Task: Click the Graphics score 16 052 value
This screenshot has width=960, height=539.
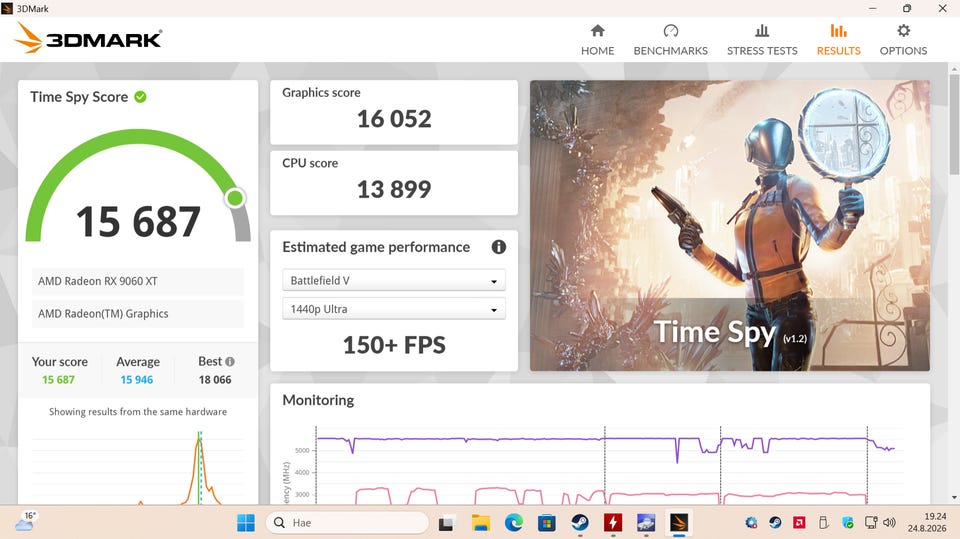Action: pos(394,119)
